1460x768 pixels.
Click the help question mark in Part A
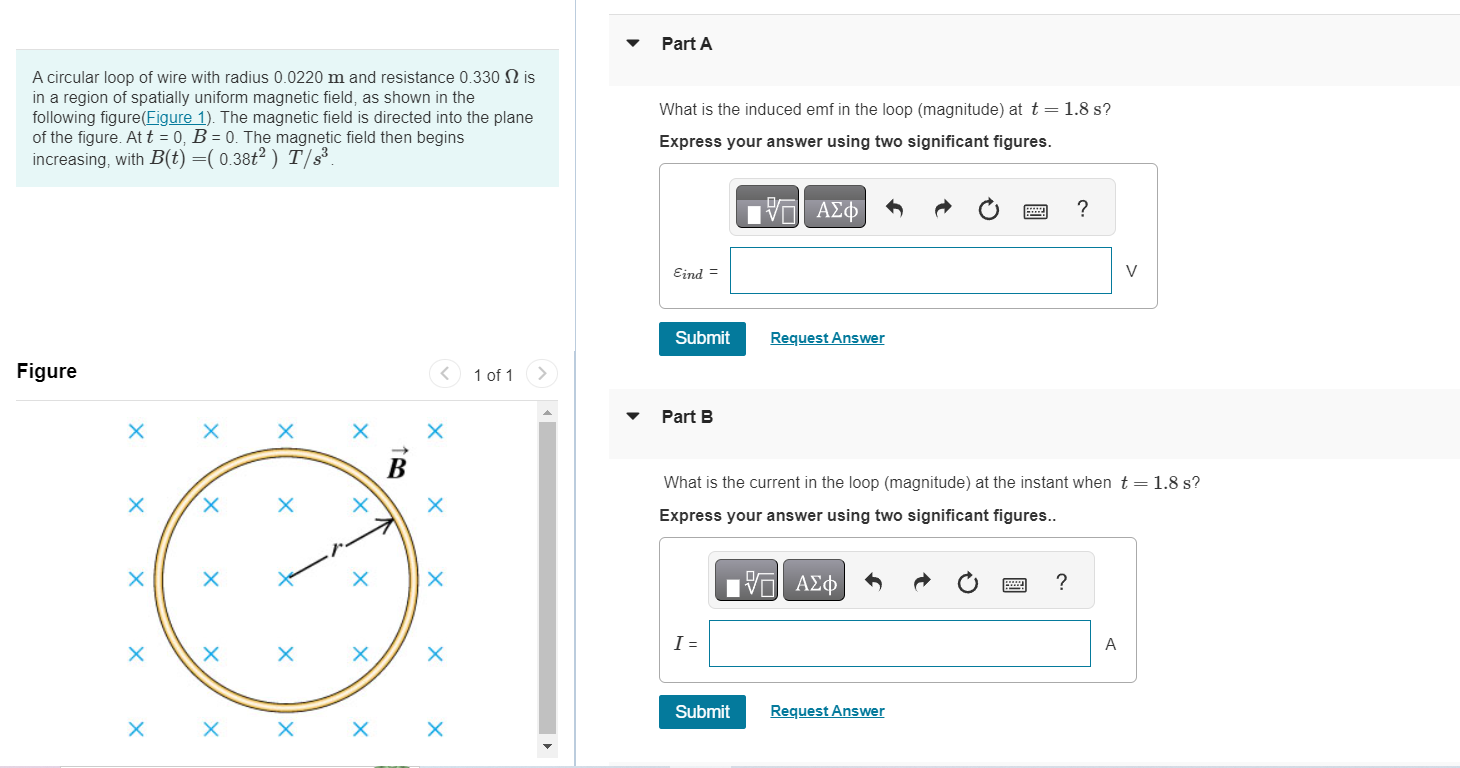[1082, 208]
